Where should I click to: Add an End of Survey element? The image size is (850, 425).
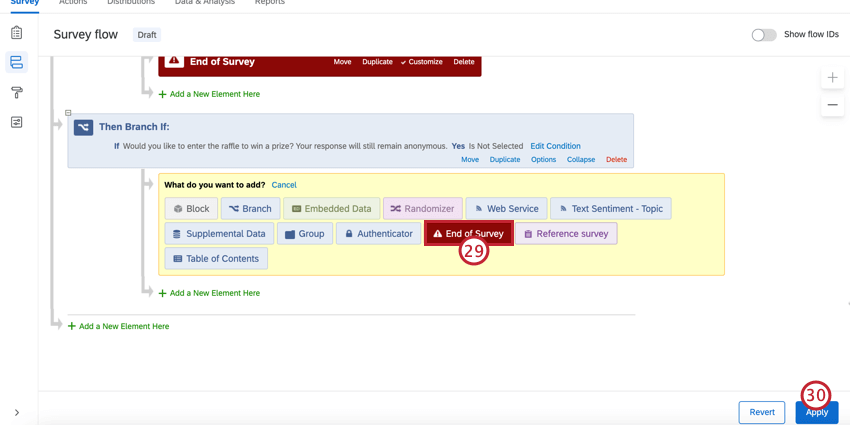coord(469,234)
